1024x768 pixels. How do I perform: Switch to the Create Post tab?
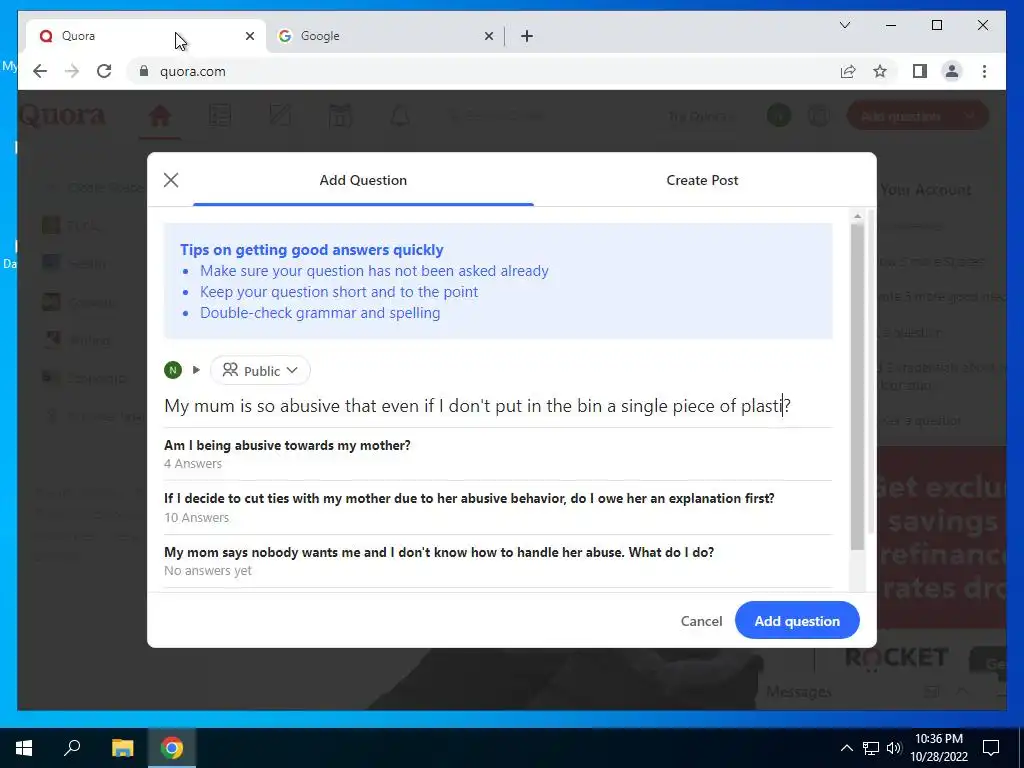(x=702, y=180)
